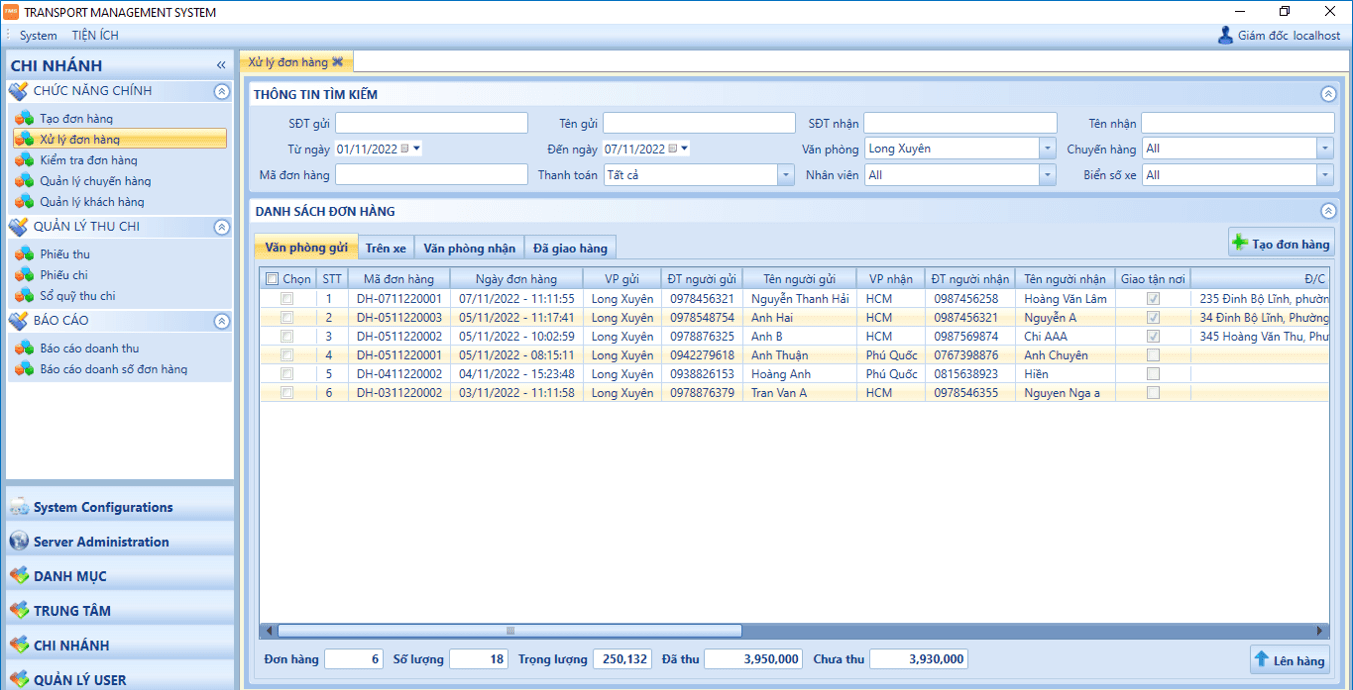Click the green Tạo đơn hàng button

click(x=1281, y=243)
